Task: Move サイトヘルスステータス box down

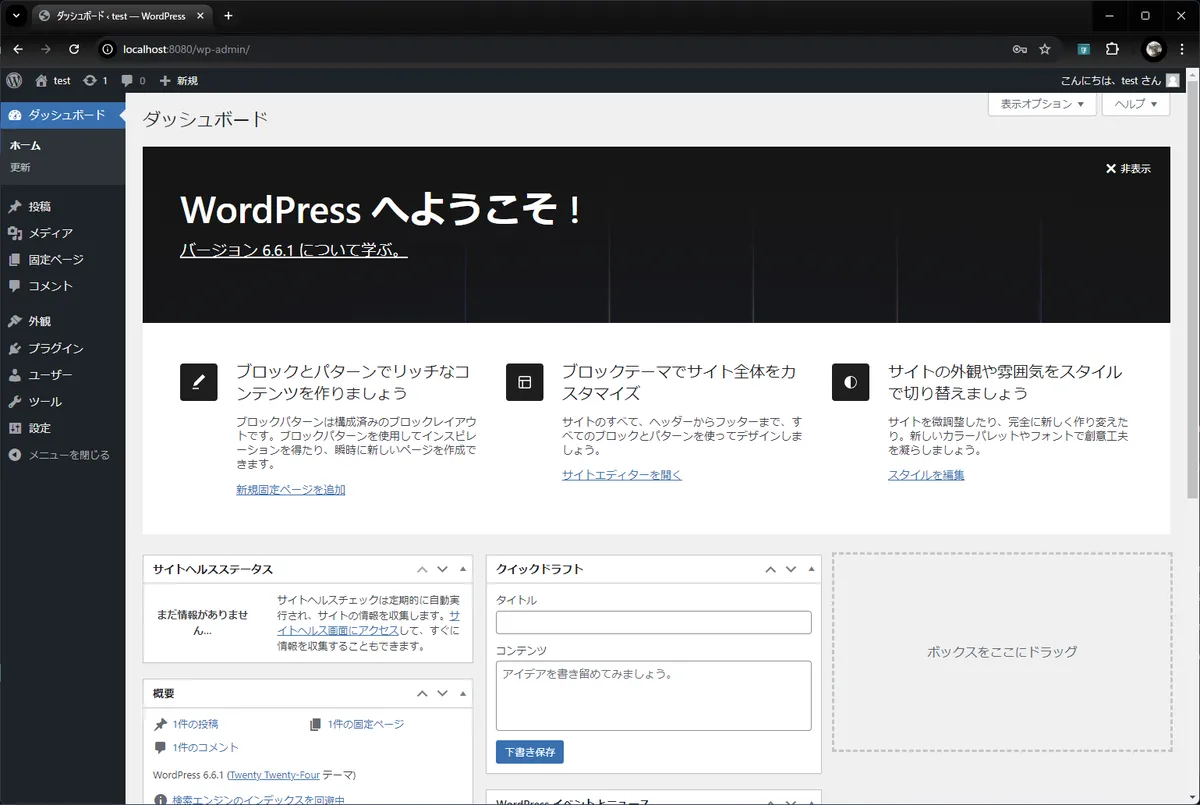Action: (x=442, y=569)
